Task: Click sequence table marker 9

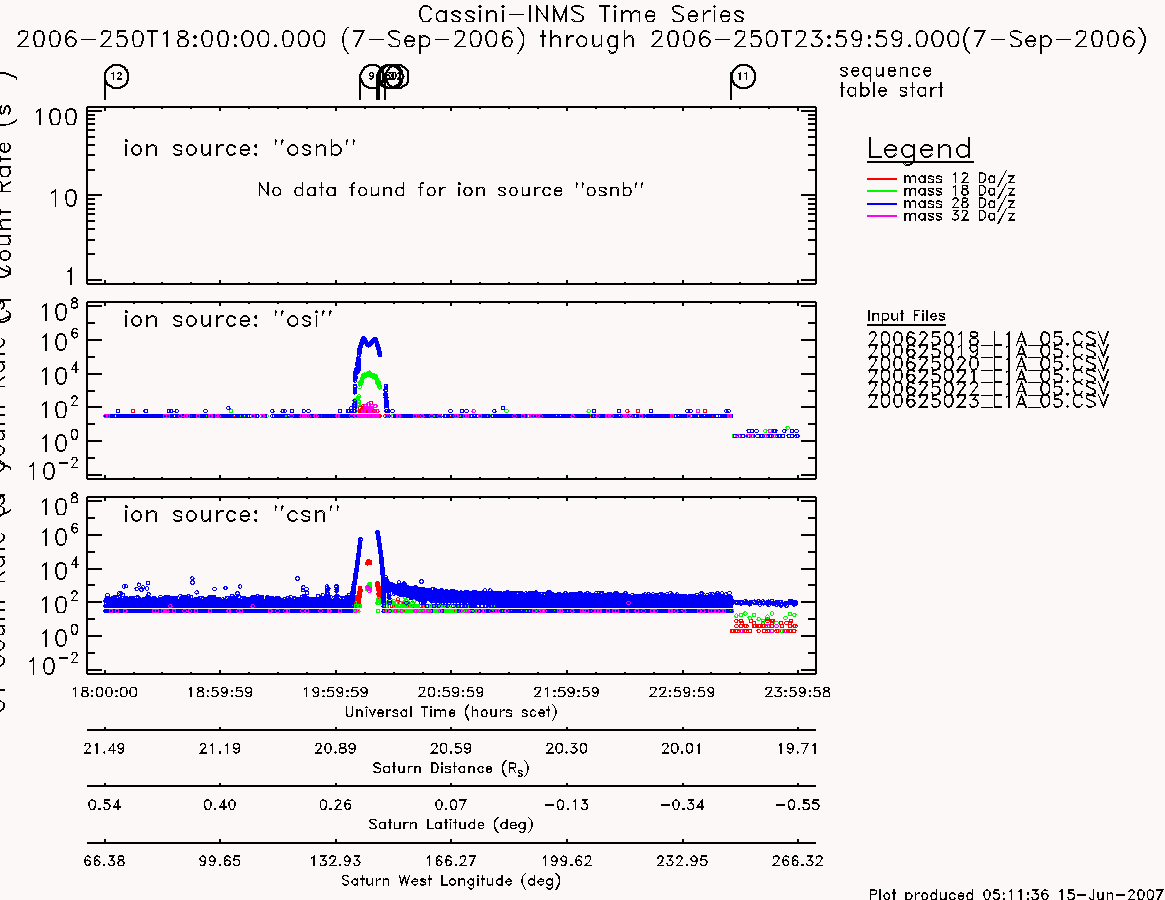Action: pos(371,76)
